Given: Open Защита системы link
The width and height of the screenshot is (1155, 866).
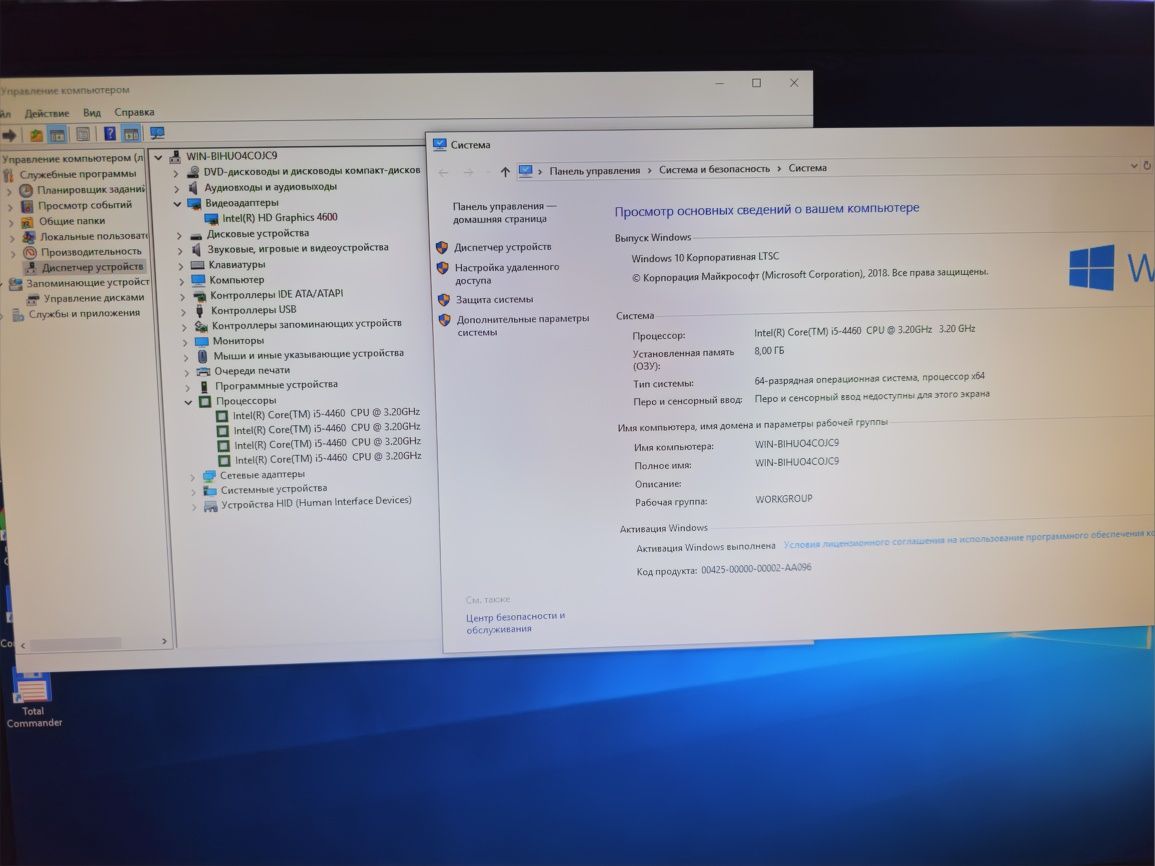Looking at the screenshot, I should (x=494, y=300).
